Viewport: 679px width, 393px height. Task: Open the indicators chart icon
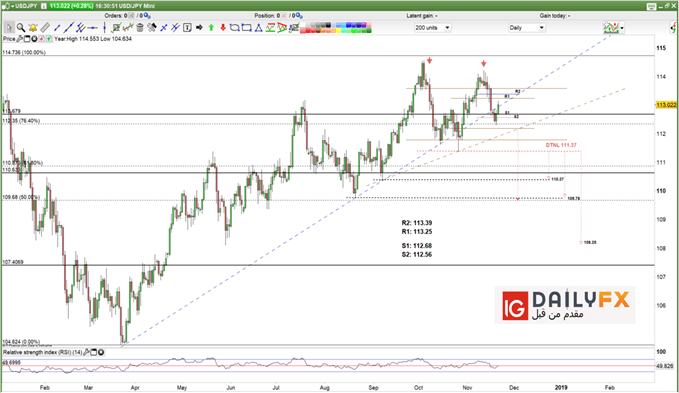[611, 28]
